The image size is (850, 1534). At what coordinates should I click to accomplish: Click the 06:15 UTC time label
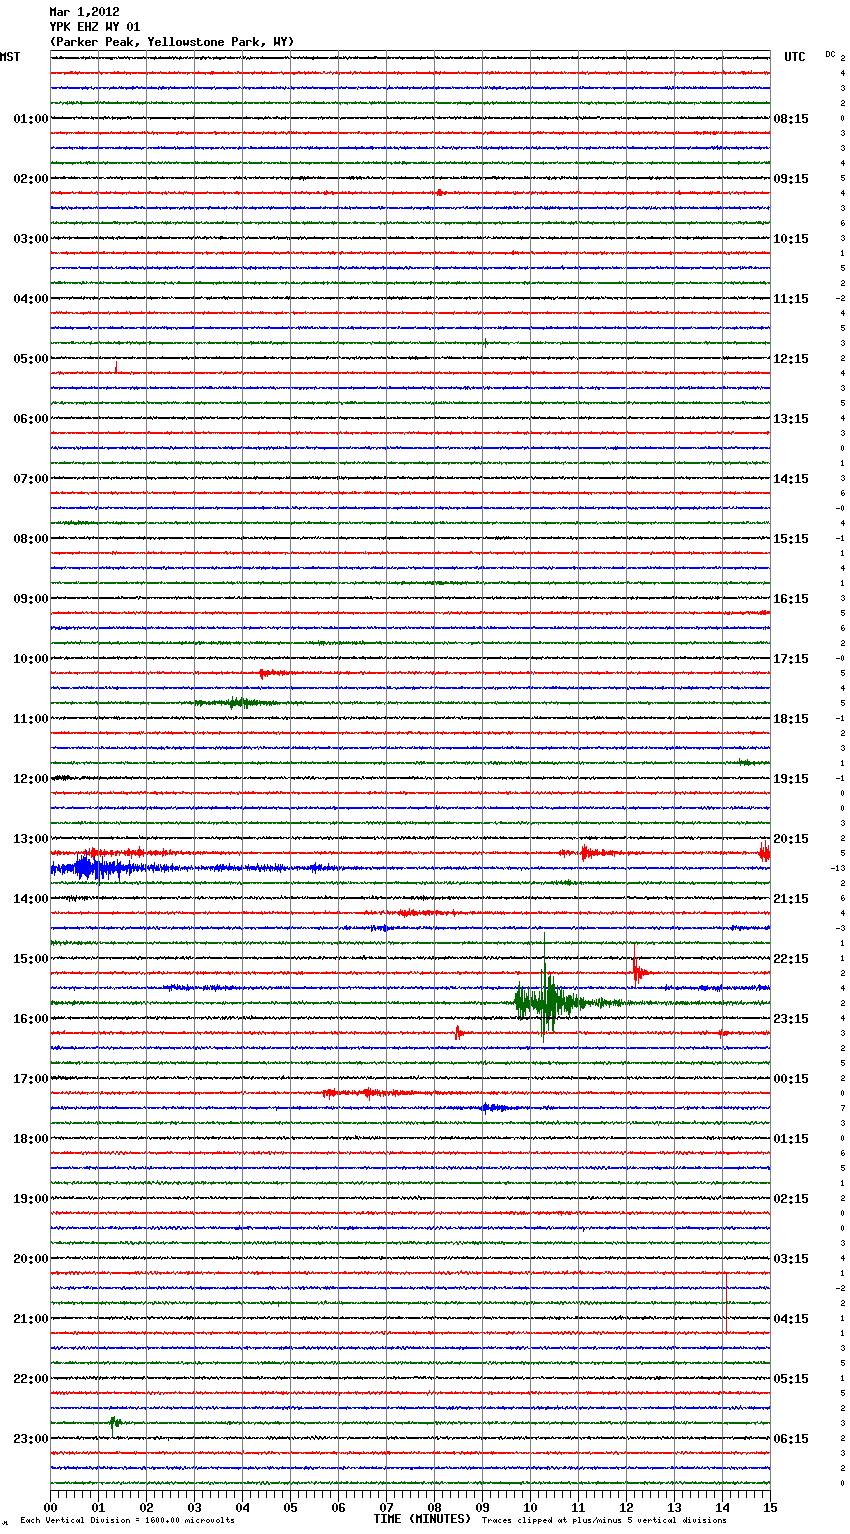tap(791, 1439)
